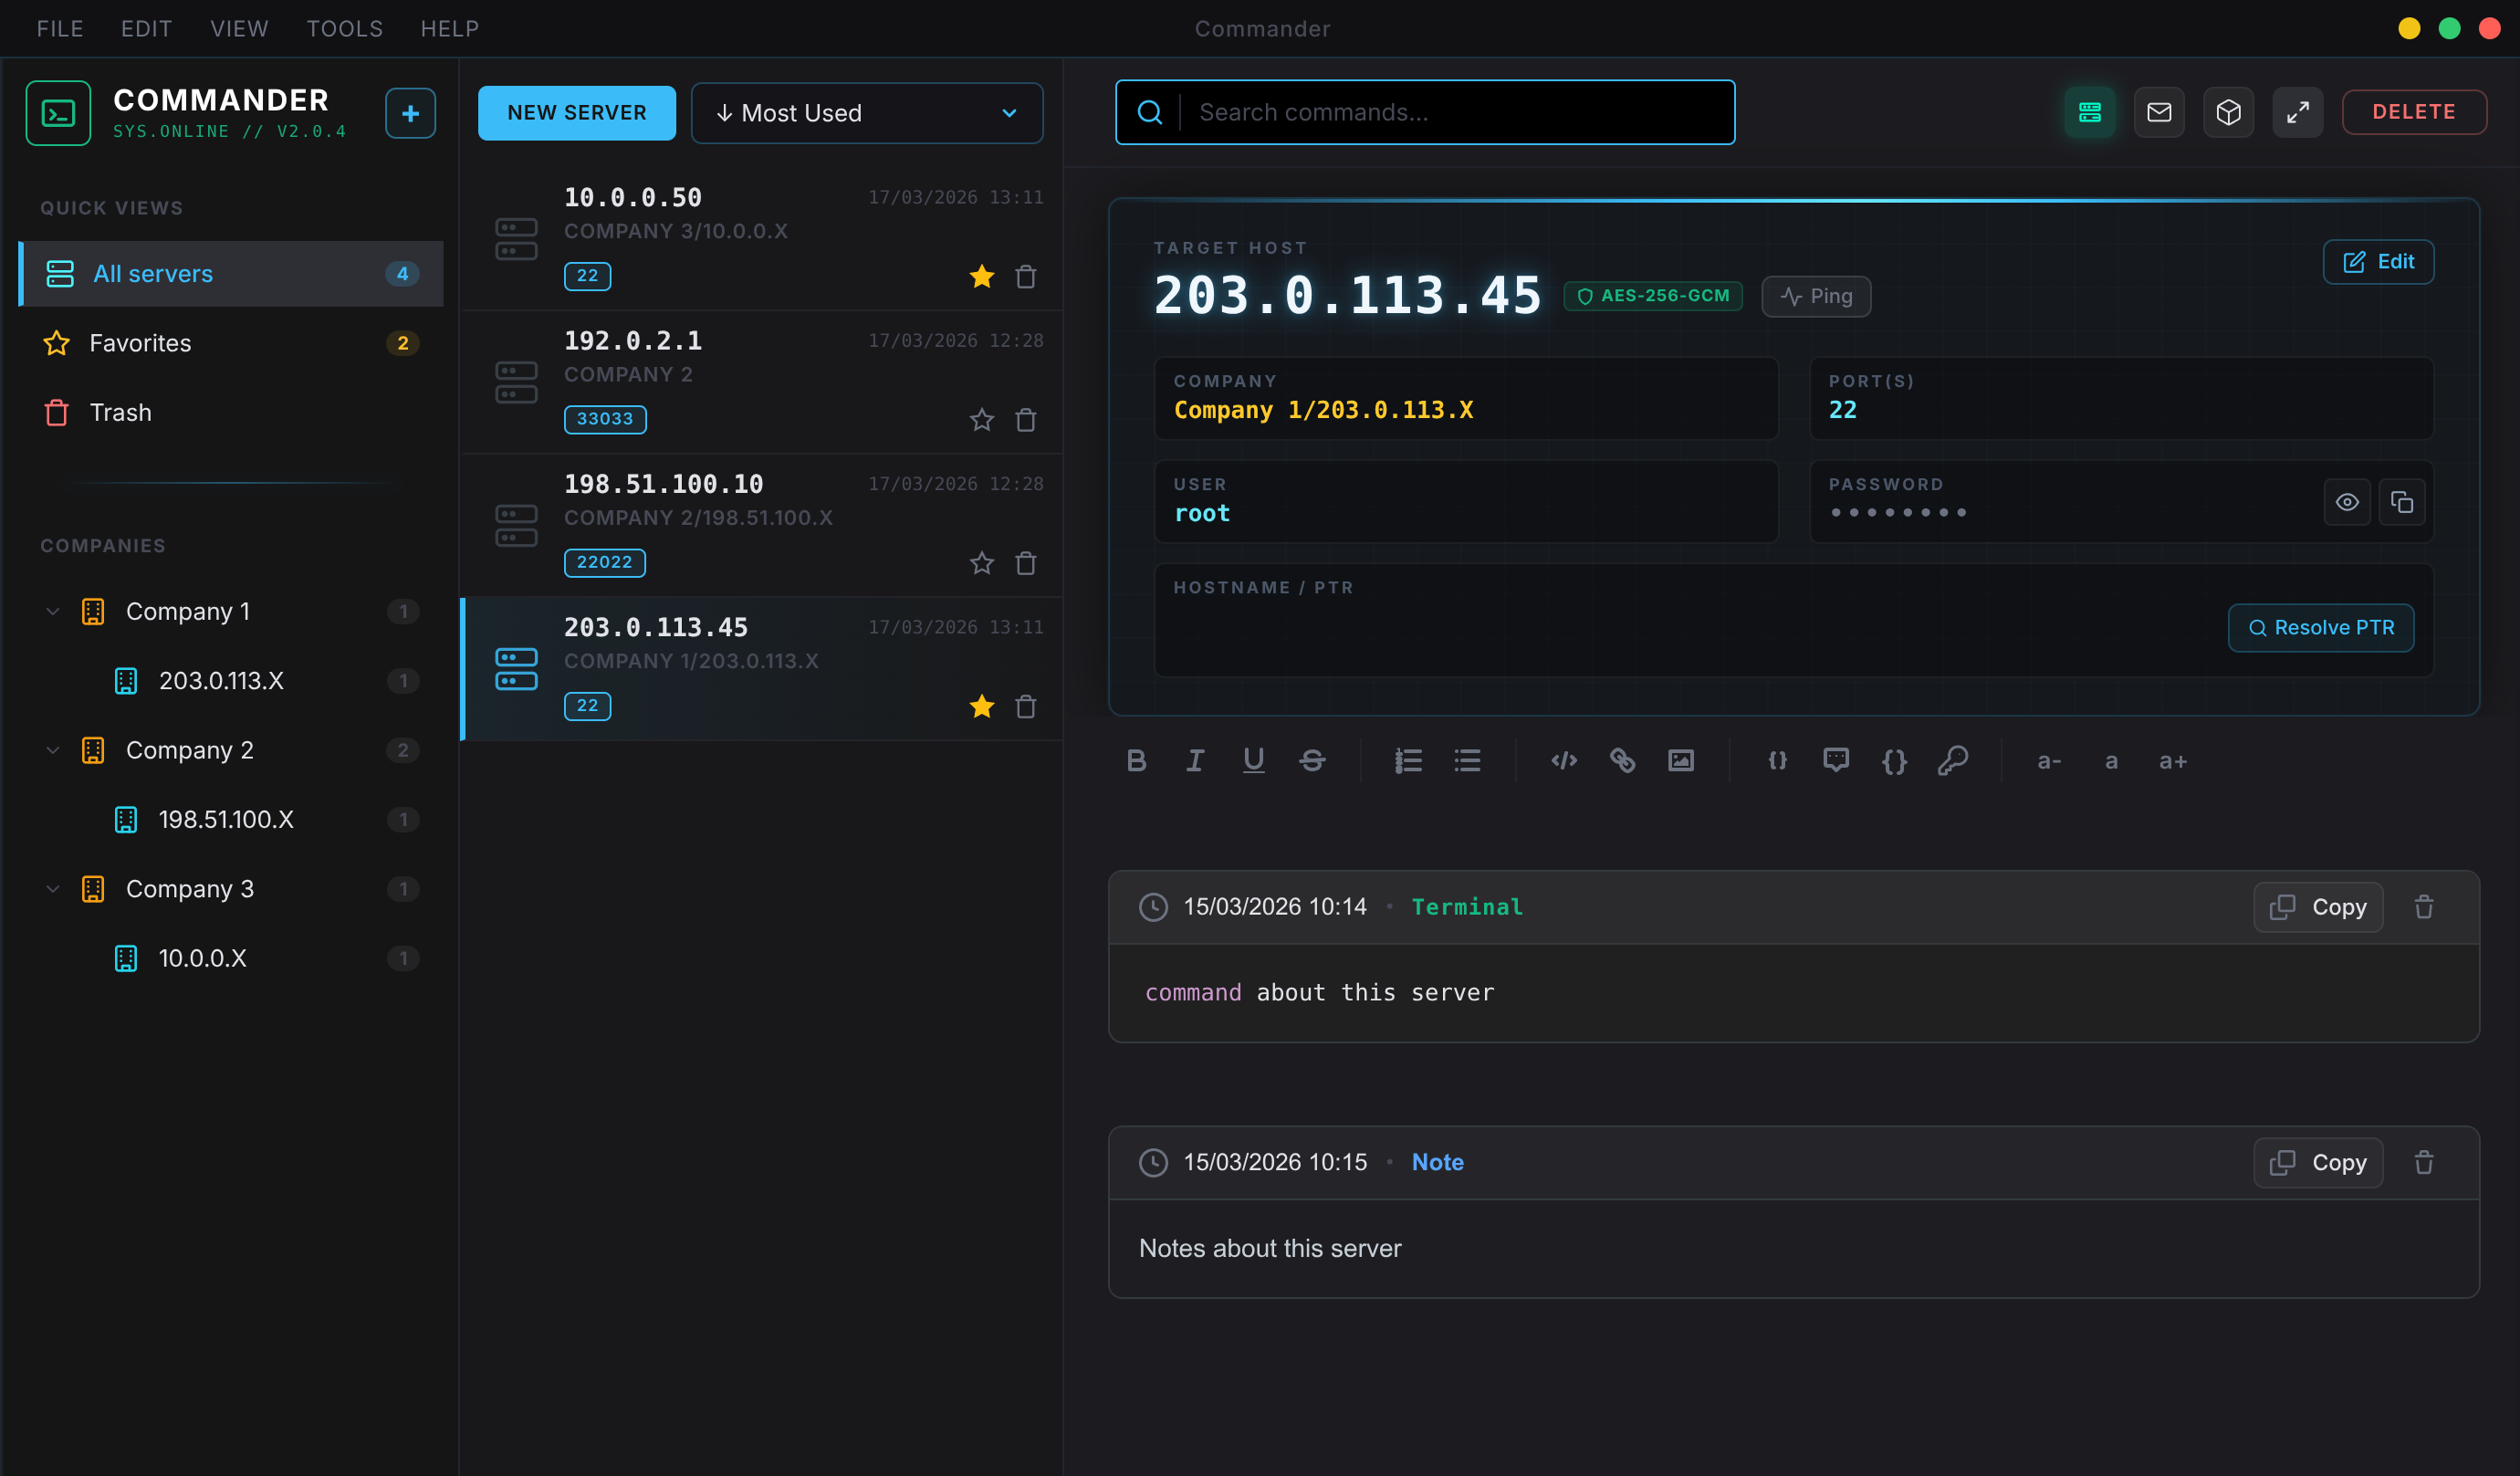Click the comment bubble icon in toolbar
Screen dimensions: 2520x1476
tap(1836, 761)
